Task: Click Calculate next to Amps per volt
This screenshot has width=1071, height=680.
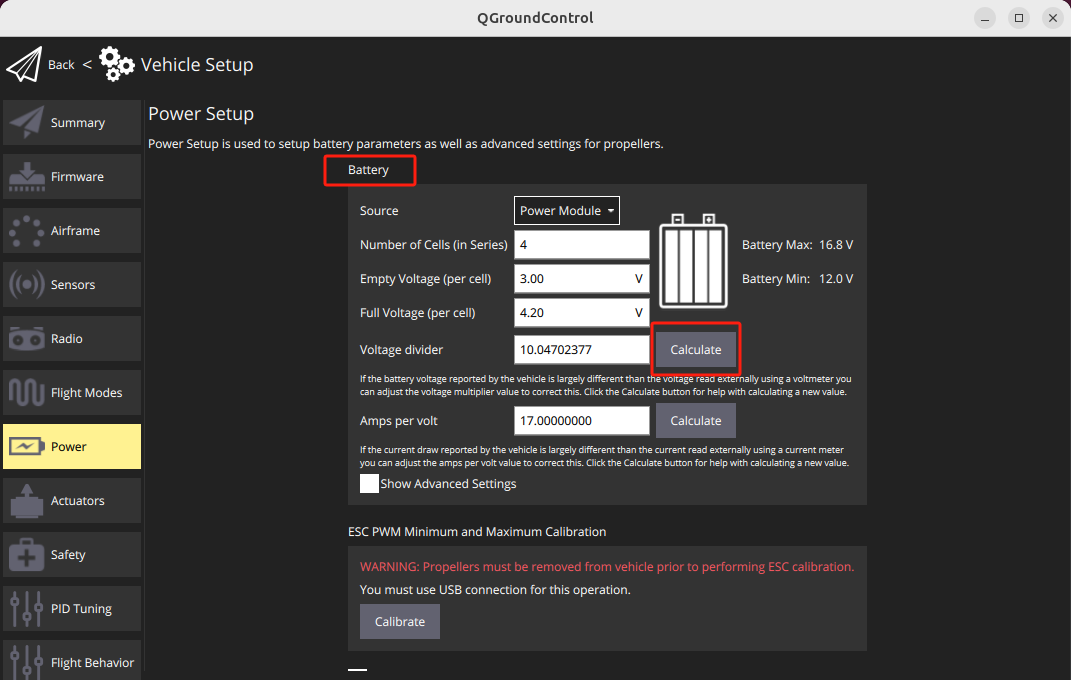Action: (695, 421)
